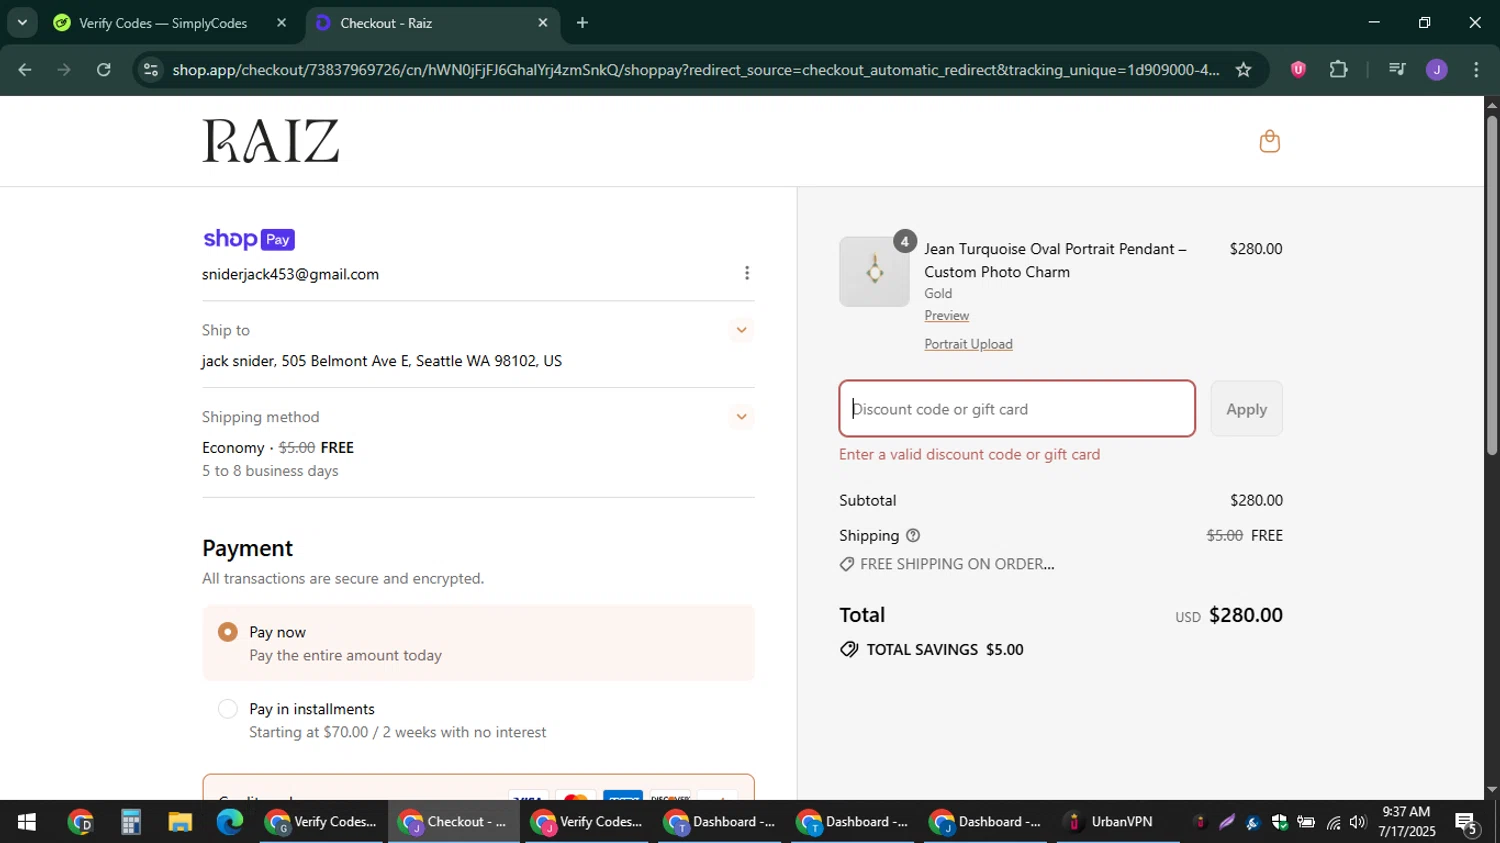Open Microsoft Edge from taskbar
The image size is (1500, 843).
pos(230,822)
